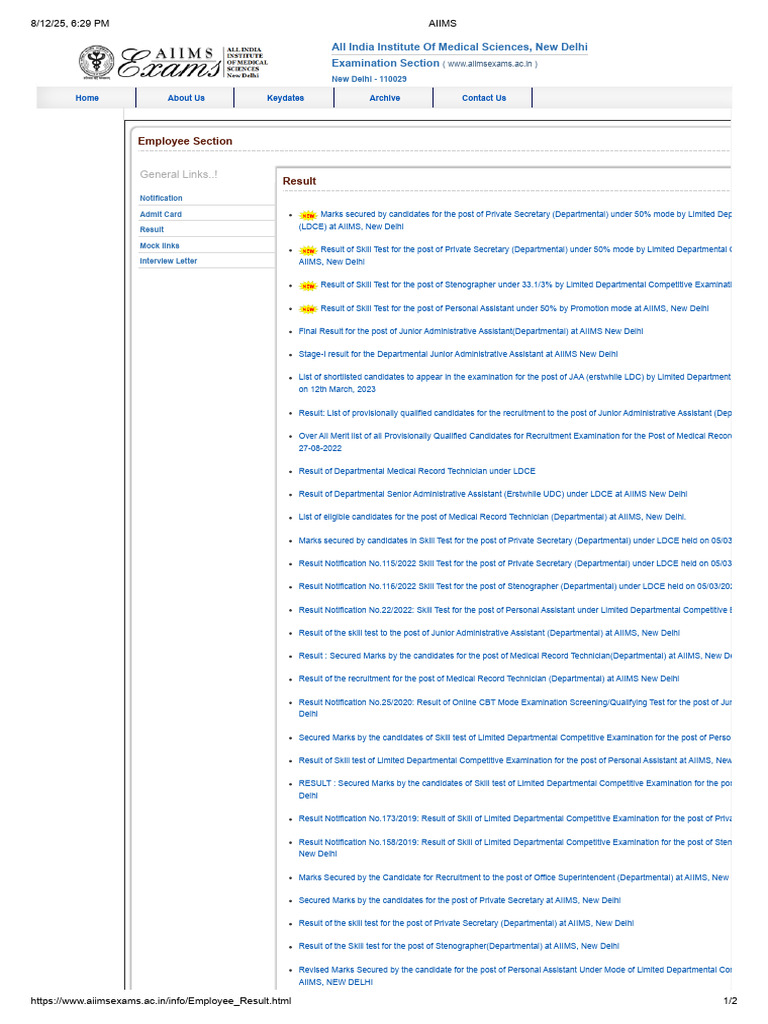Open the Home menu item
This screenshot has width=768, height=1024.
pyautogui.click(x=87, y=98)
